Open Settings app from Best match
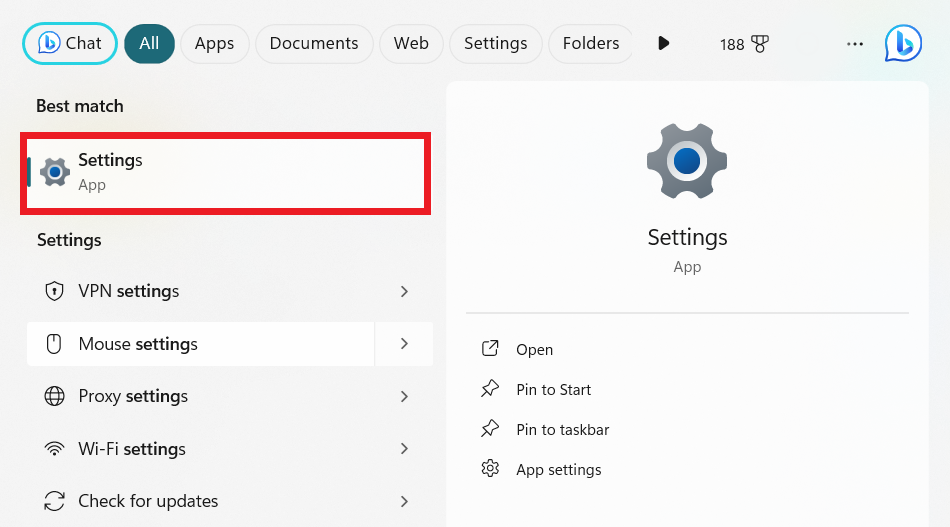This screenshot has height=527, width=950. click(225, 172)
